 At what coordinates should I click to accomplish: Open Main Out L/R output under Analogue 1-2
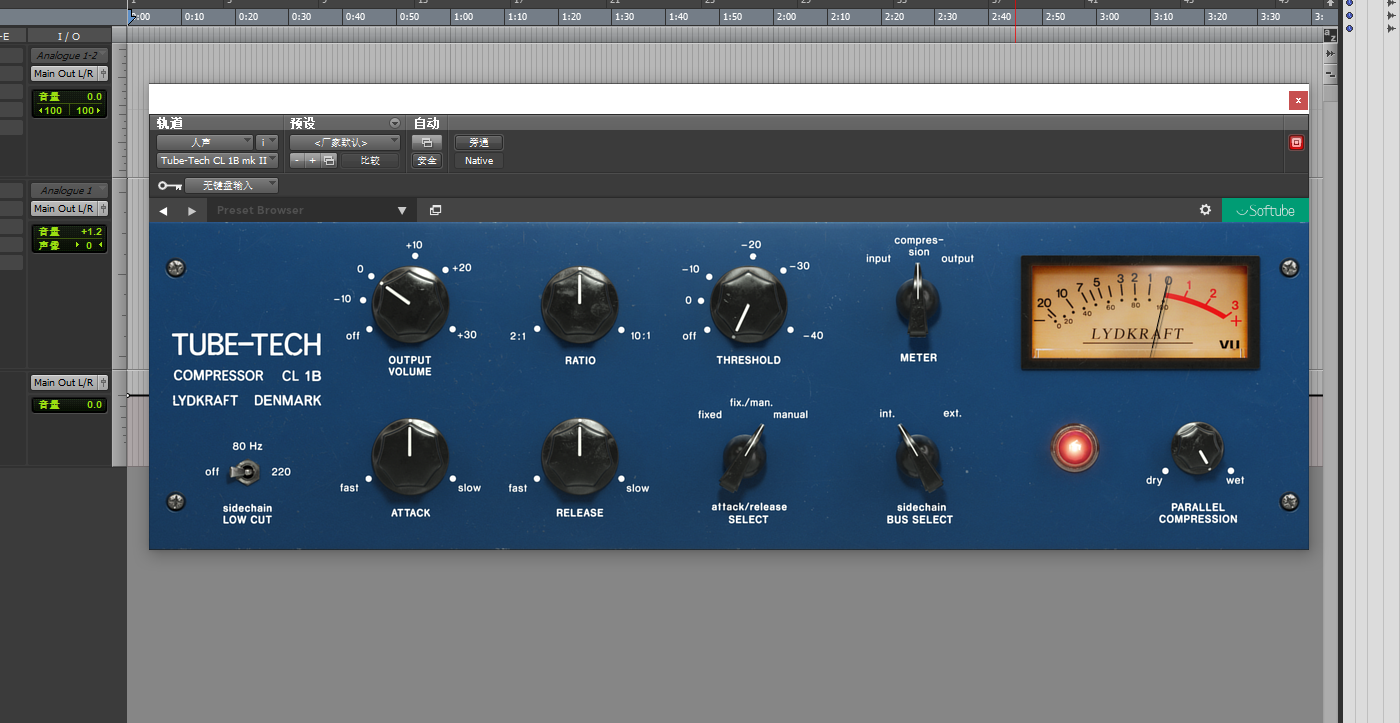point(64,74)
